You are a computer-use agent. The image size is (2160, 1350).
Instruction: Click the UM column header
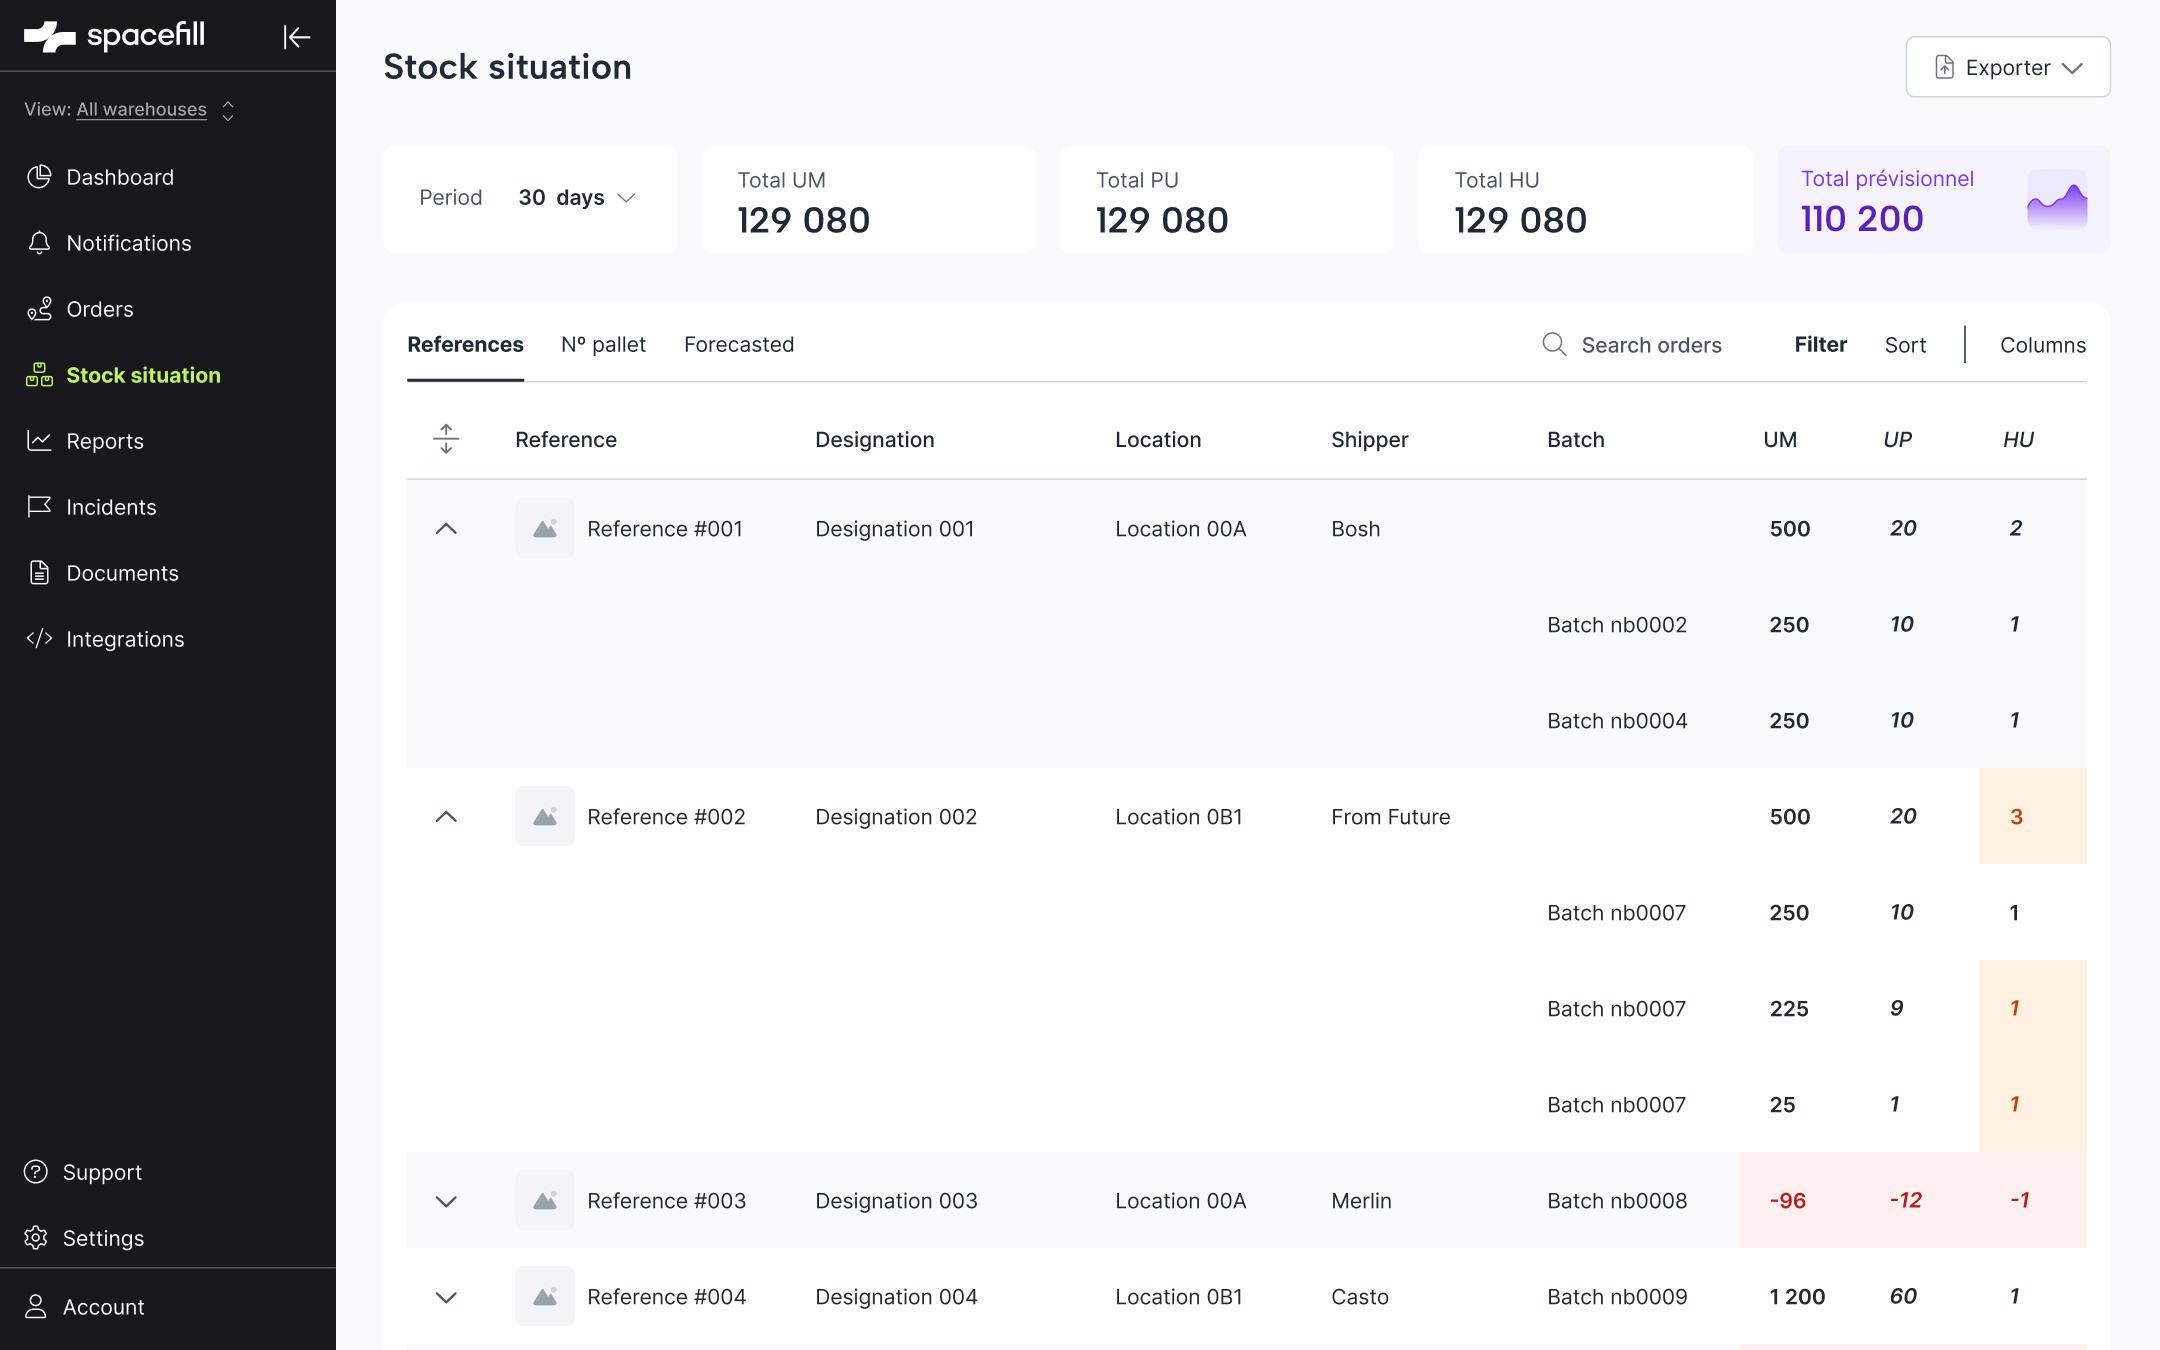point(1780,439)
